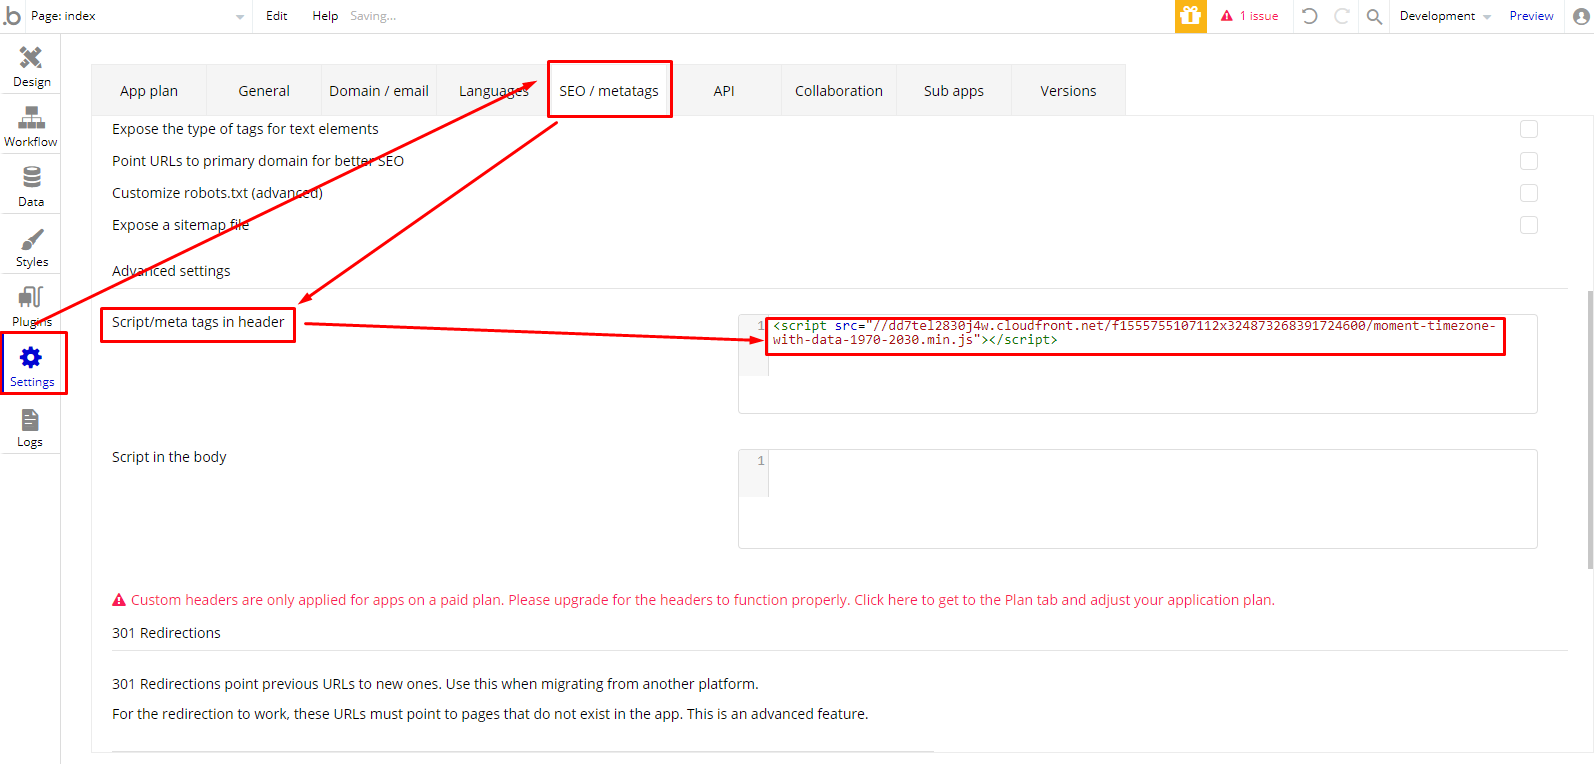Switch to the App plan tab
1594x764 pixels.
(149, 91)
